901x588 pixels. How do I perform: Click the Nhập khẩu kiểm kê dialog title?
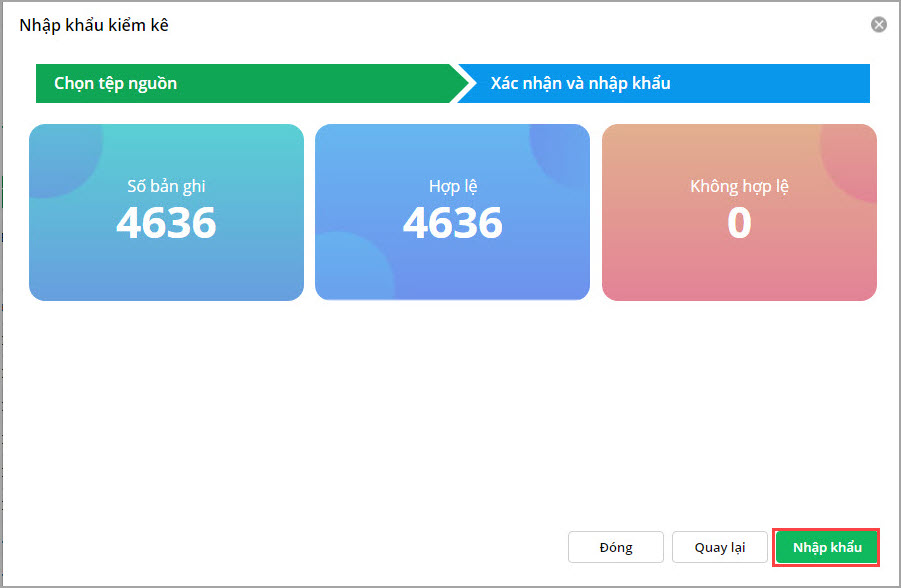(x=94, y=25)
